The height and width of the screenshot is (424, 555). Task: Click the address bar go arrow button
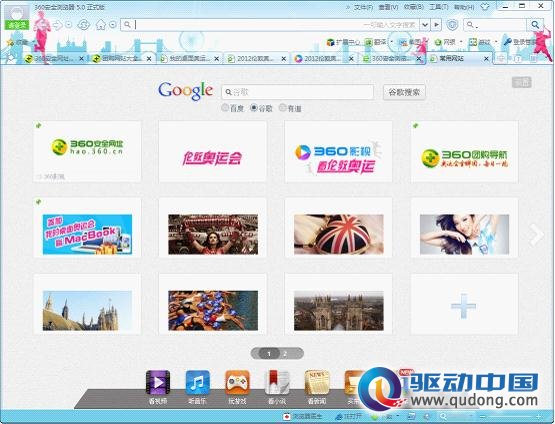point(436,24)
